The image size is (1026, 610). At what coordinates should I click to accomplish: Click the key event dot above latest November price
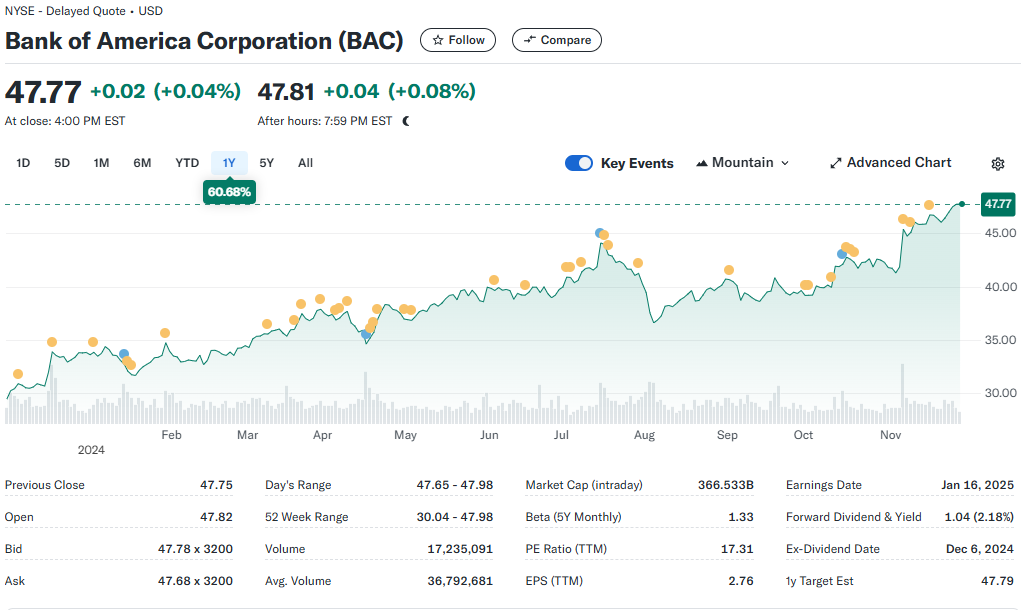(929, 206)
